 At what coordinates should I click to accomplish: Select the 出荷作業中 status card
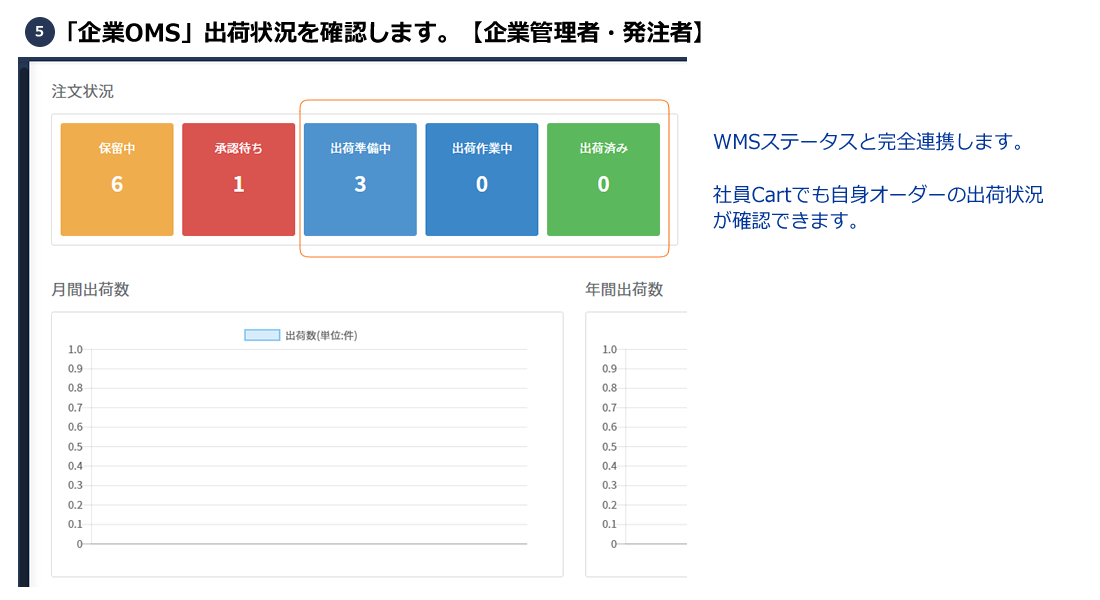(481, 179)
